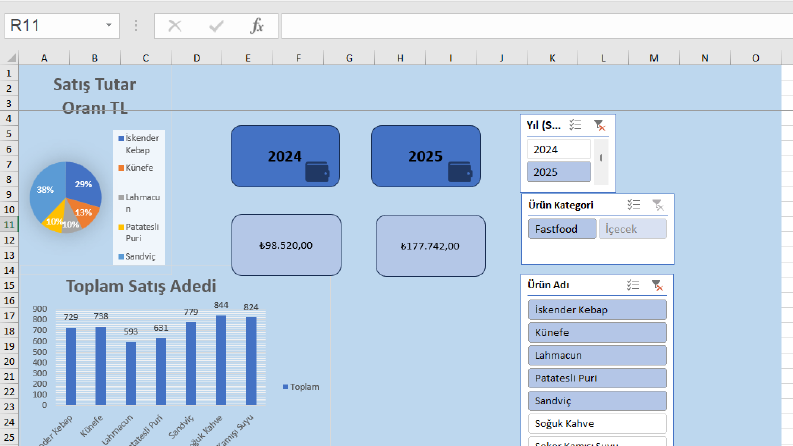Select row 20 header
The image size is (793, 446).
(x=9, y=361)
